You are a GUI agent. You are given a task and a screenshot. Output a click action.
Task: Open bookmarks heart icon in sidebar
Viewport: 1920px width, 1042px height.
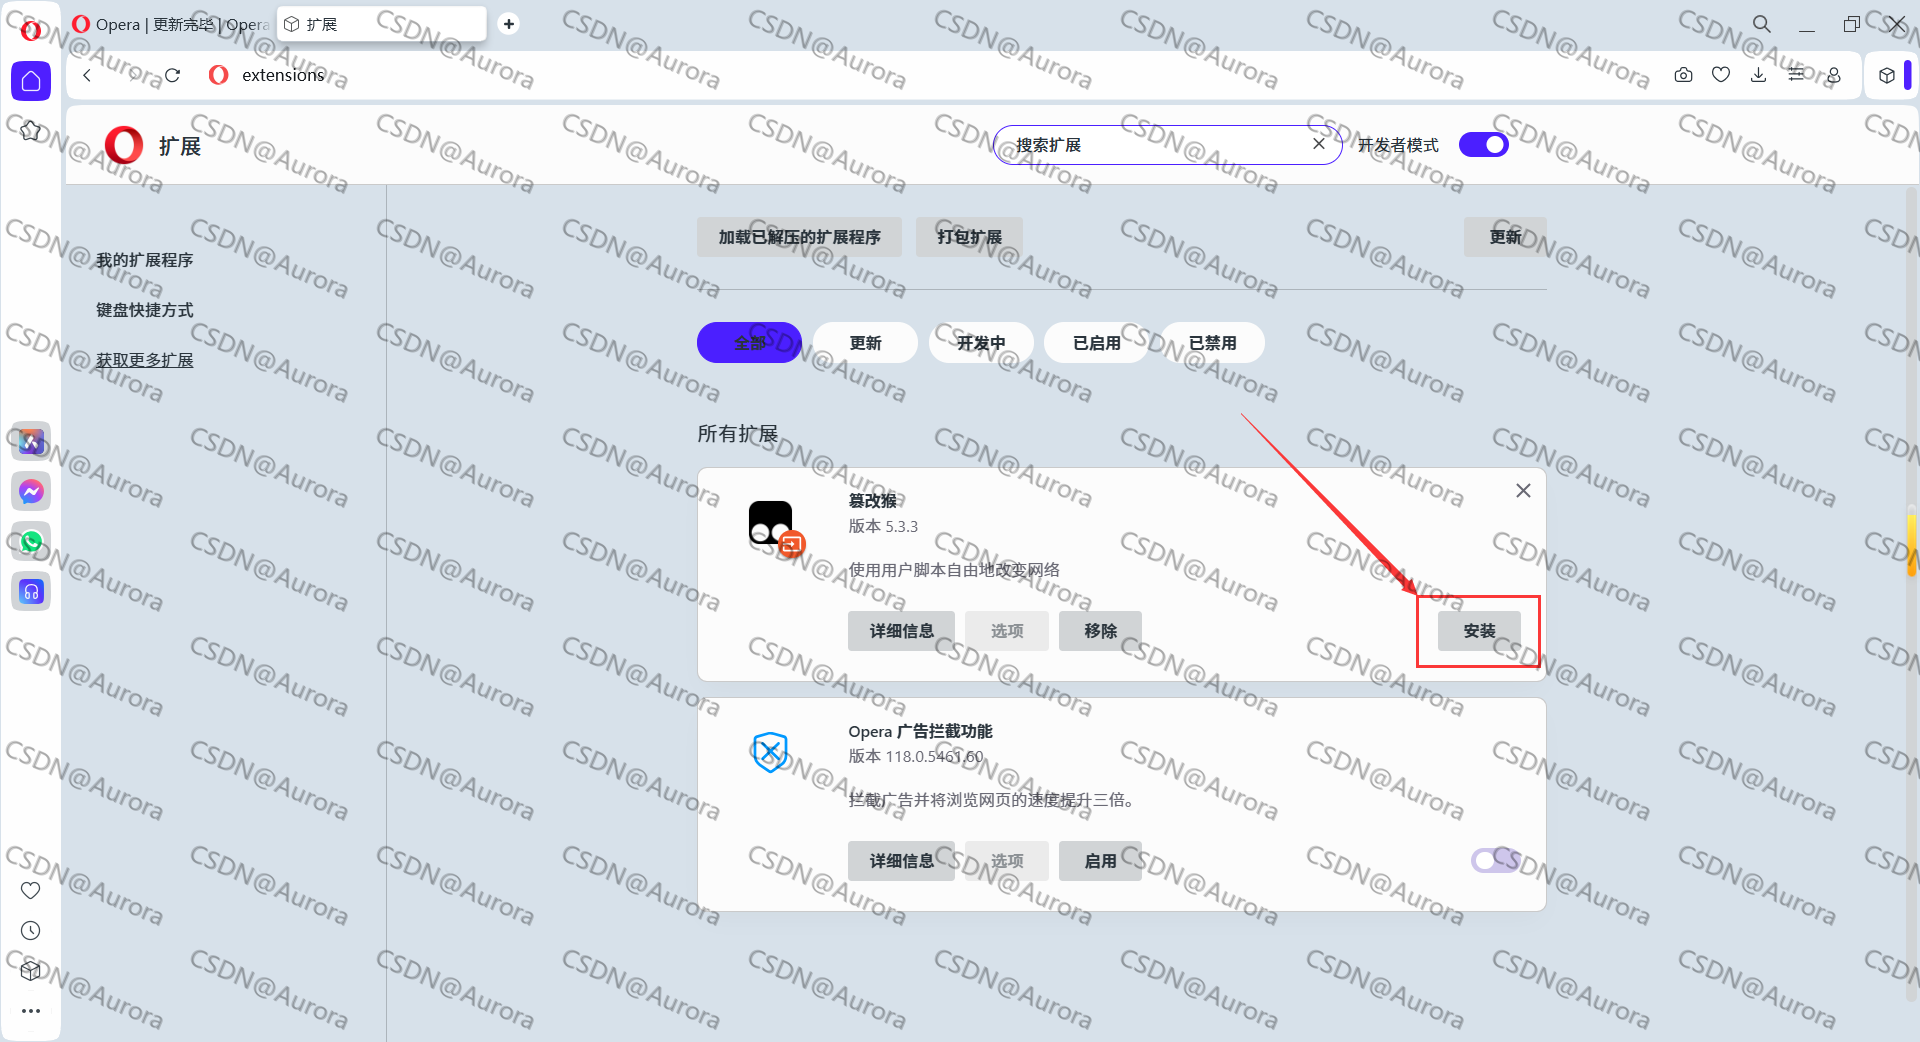click(x=31, y=890)
